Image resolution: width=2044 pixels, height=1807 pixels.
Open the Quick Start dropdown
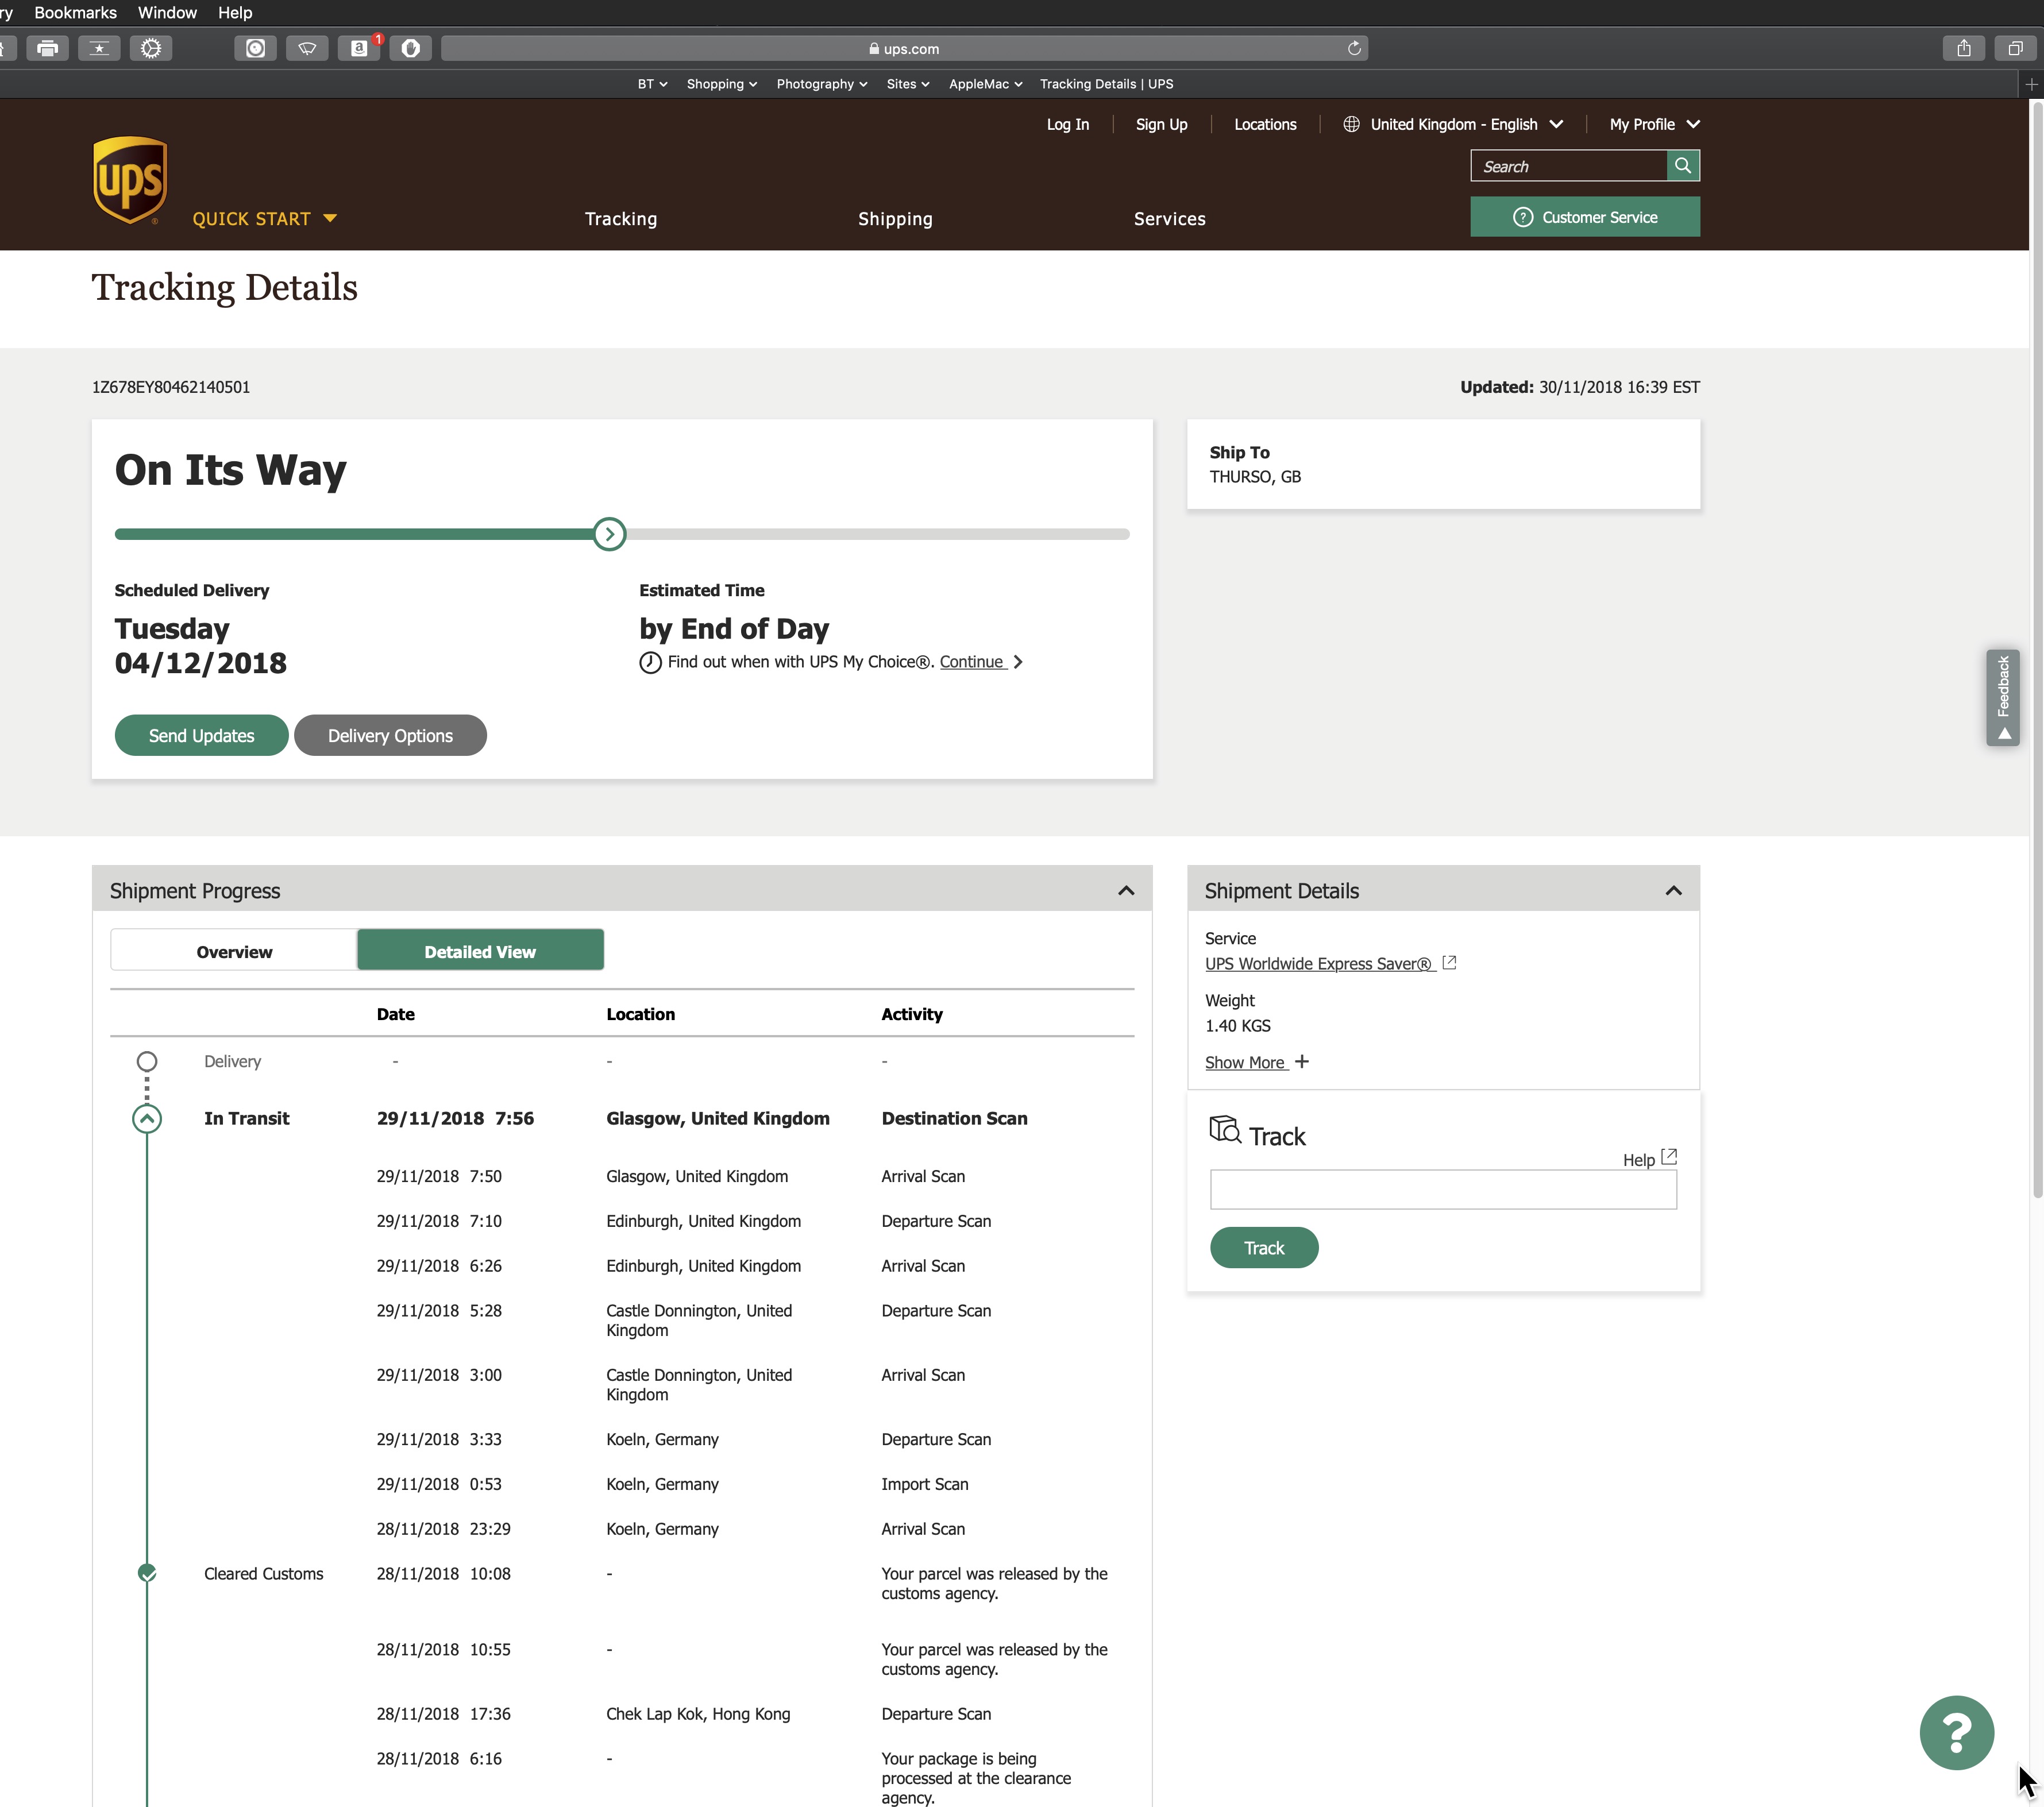264,219
